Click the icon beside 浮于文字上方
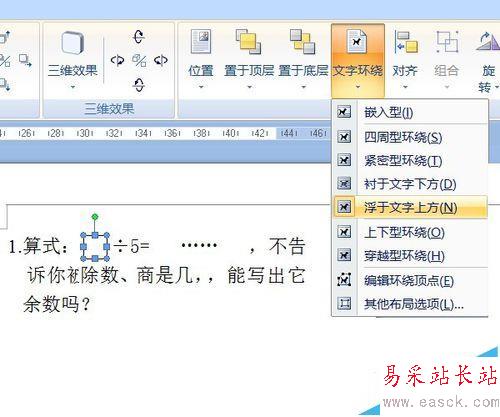Screen dimensions: 500x417 [344, 207]
